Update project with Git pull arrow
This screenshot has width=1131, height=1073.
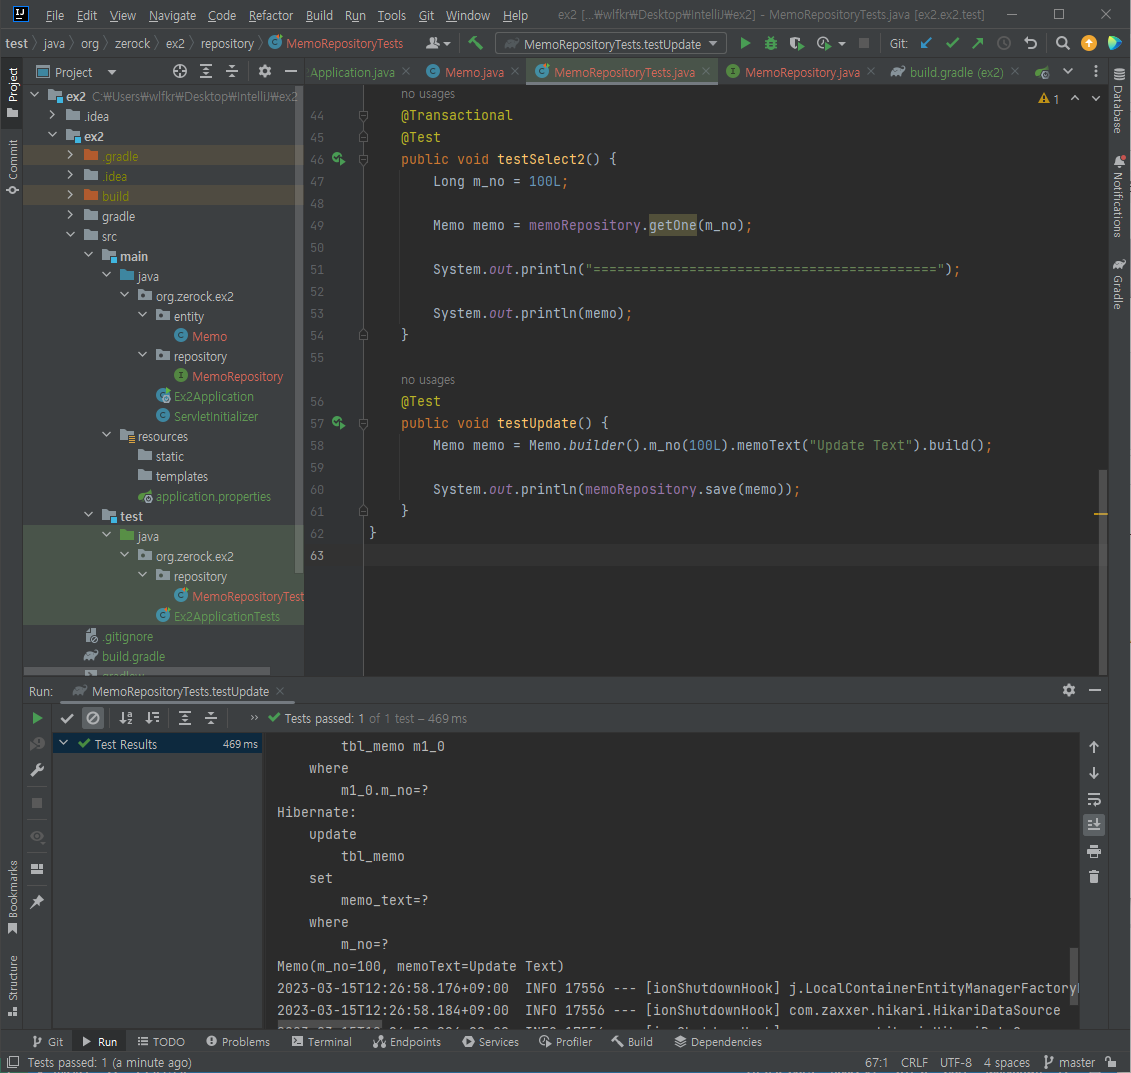pos(926,43)
